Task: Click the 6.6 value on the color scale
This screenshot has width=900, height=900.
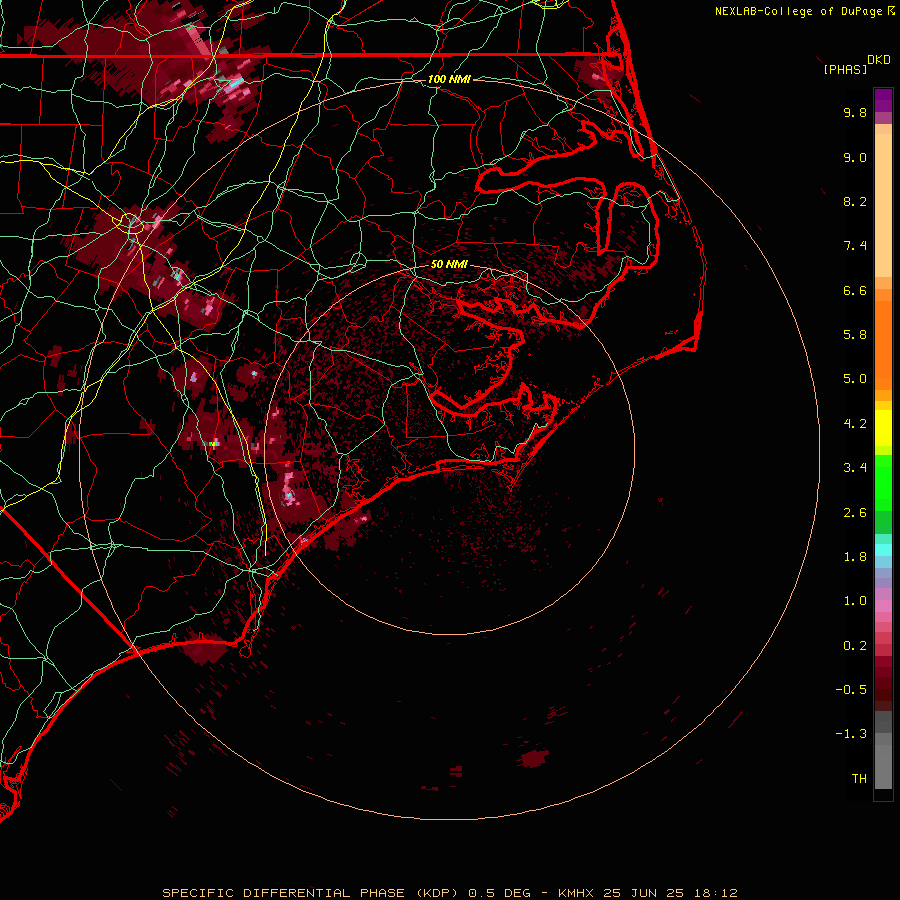Action: point(855,290)
